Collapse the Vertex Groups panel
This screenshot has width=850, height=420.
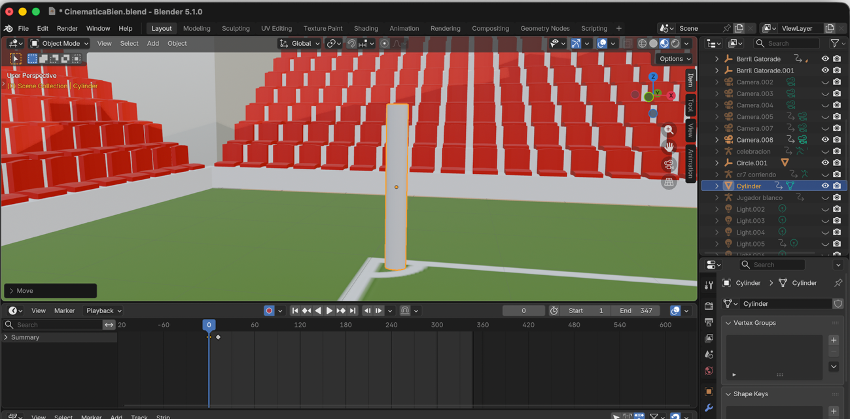728,323
